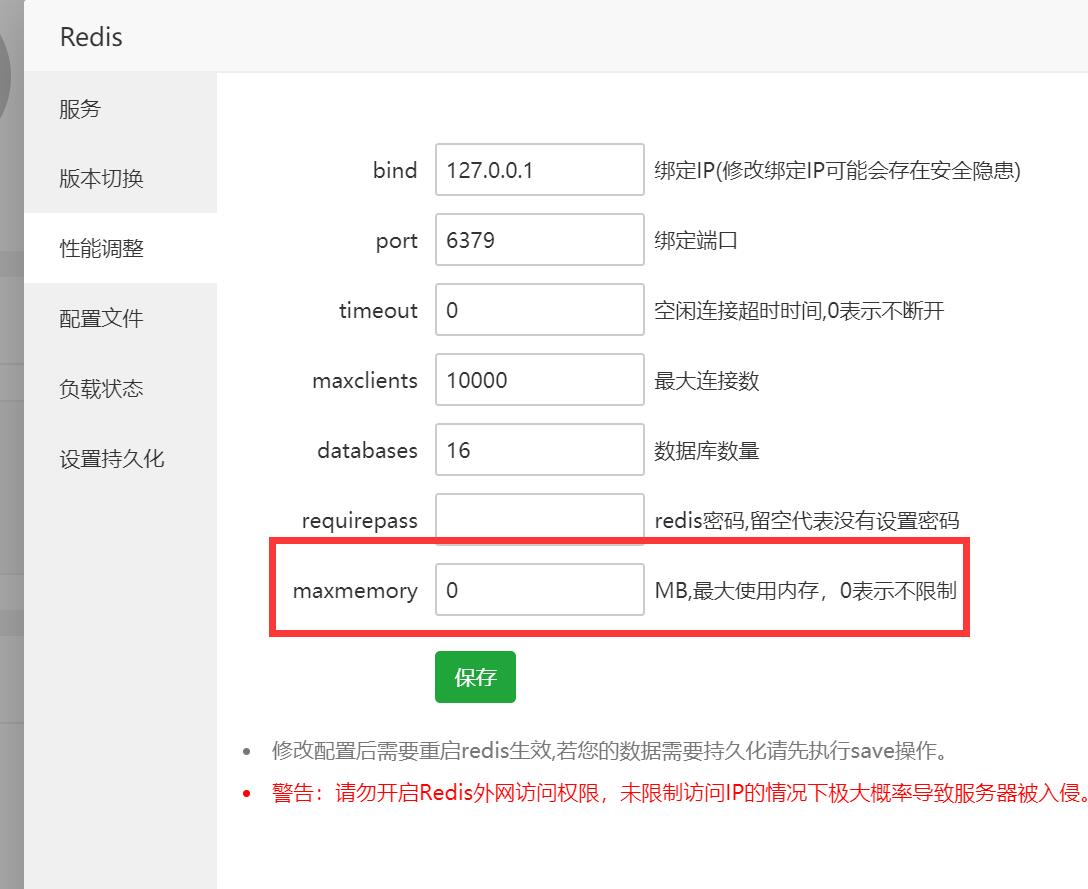Click the 绑定端口 description text
Screen dimensions: 1088x889
pos(696,241)
